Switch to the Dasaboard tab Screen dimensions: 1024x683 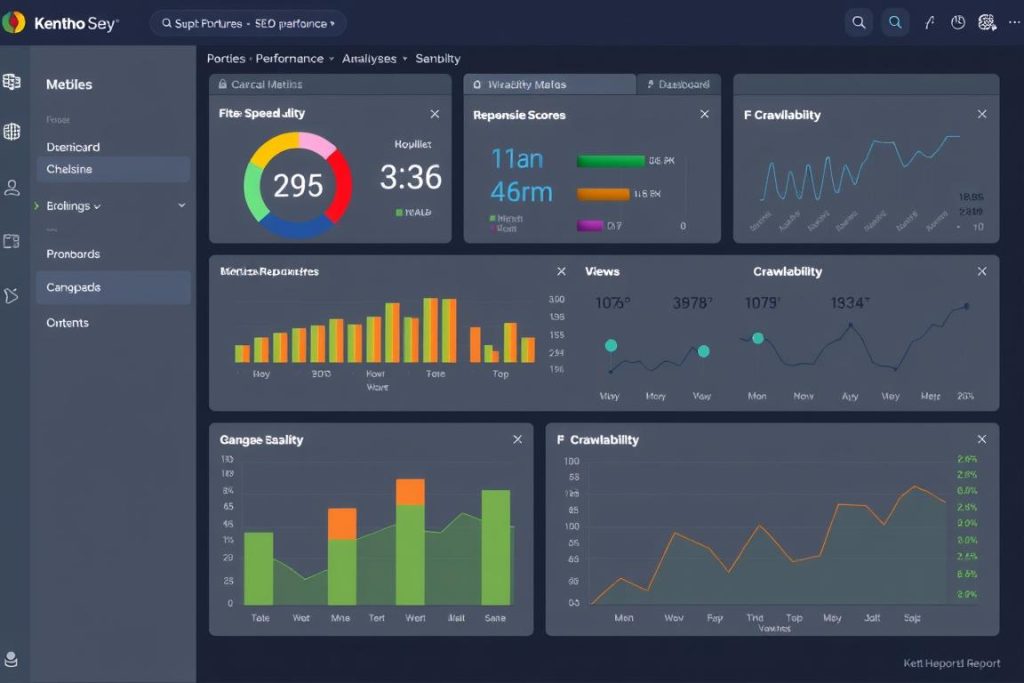679,85
